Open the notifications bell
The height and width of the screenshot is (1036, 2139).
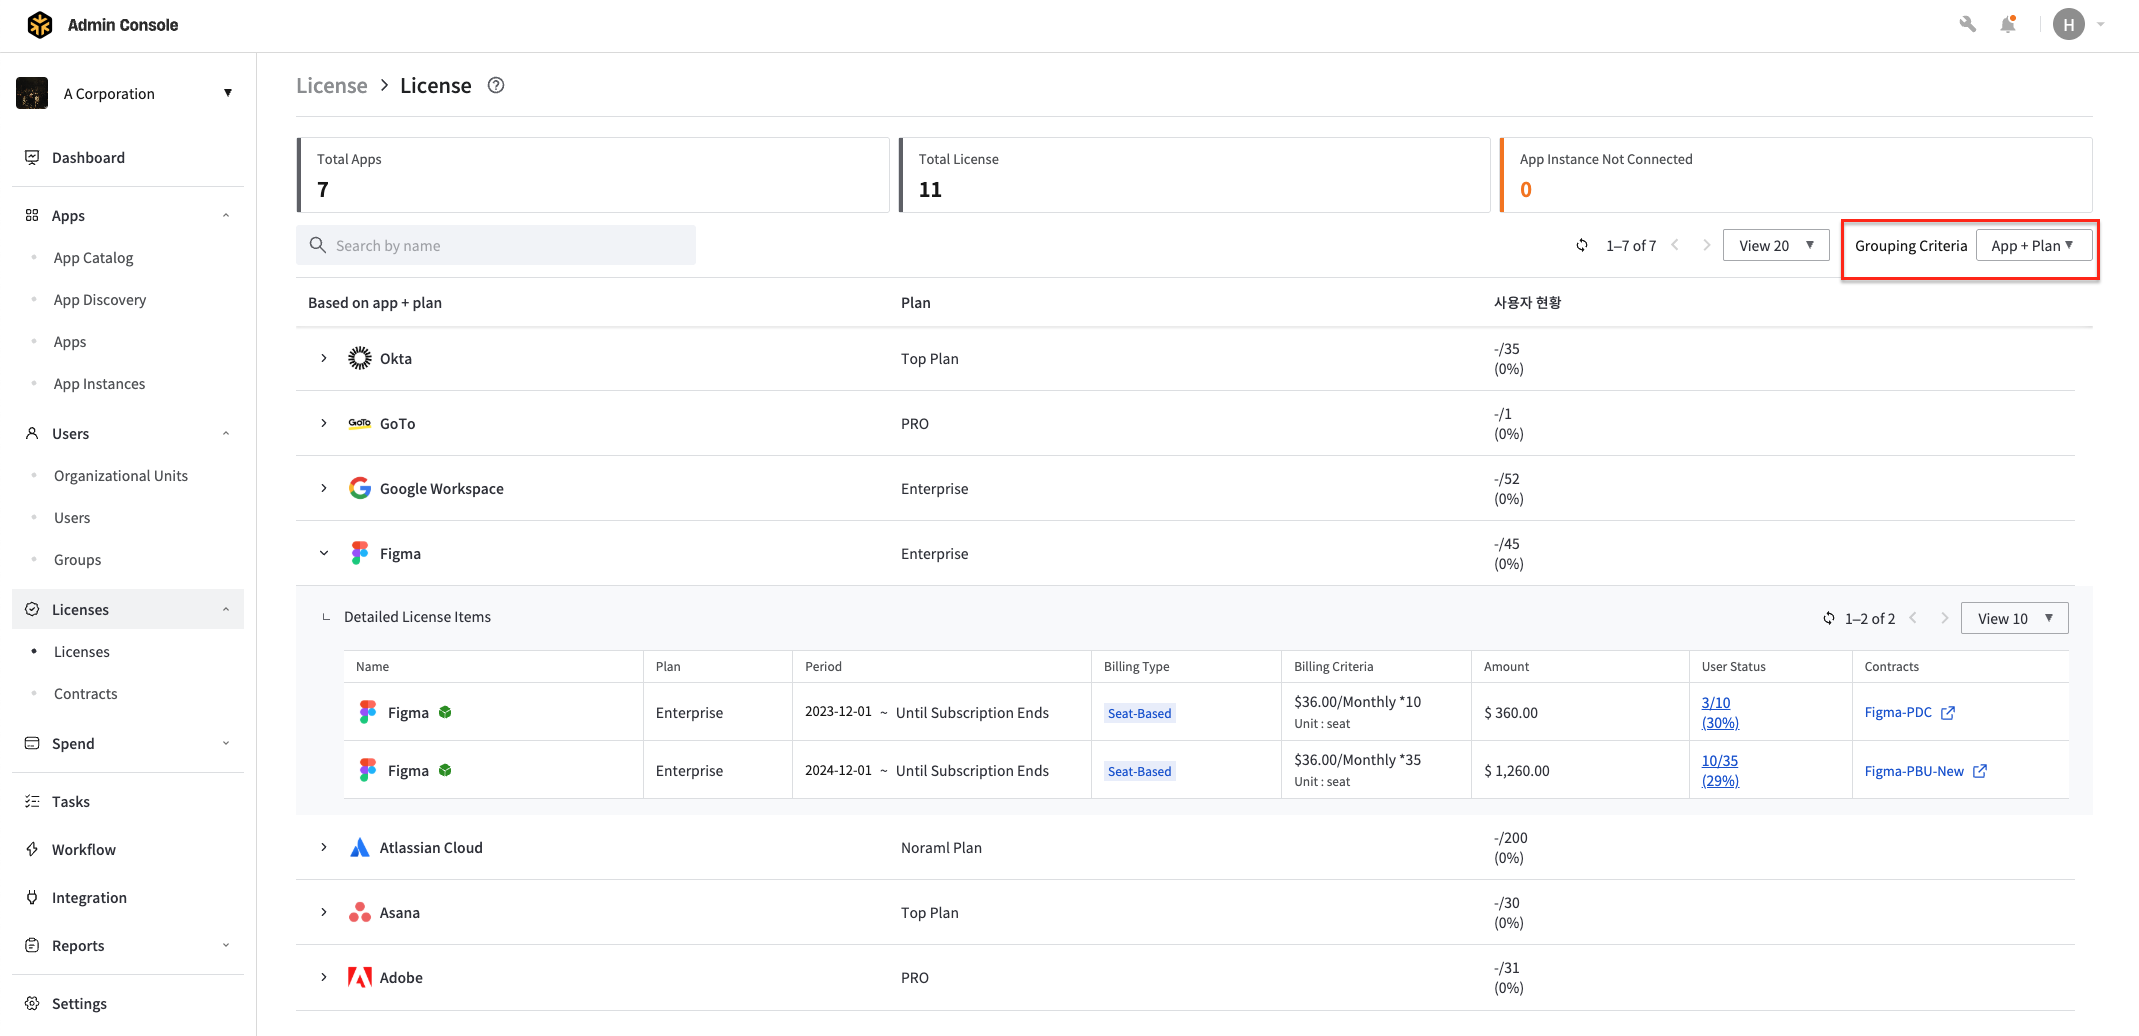point(2007,25)
